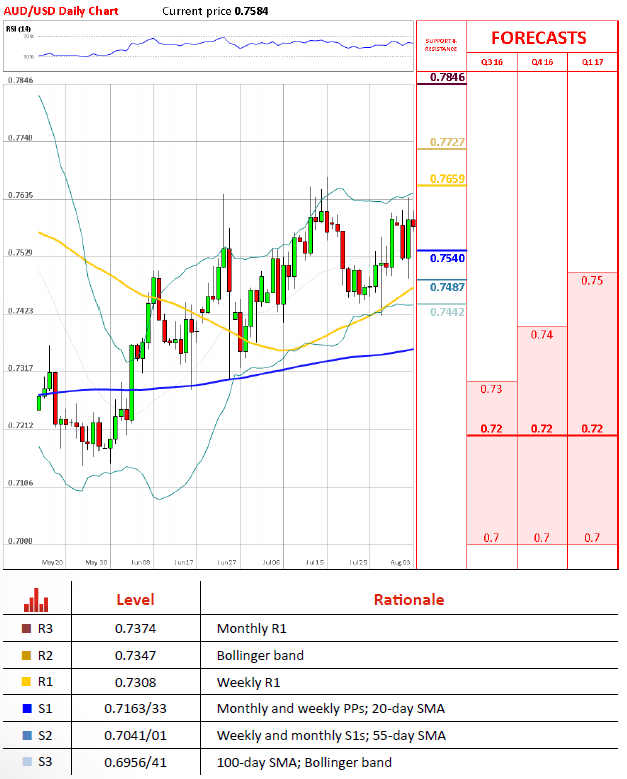Click the 0.72 median value in Q3 16 column

click(x=491, y=428)
